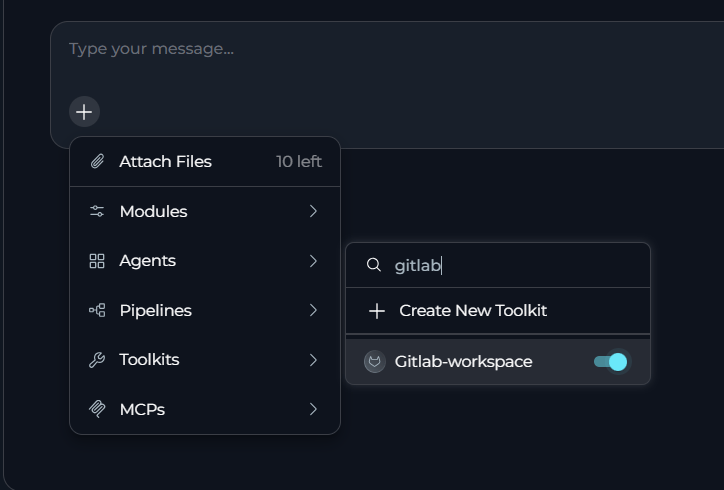The image size is (724, 490).
Task: Click the search magnifier icon
Action: 374,265
